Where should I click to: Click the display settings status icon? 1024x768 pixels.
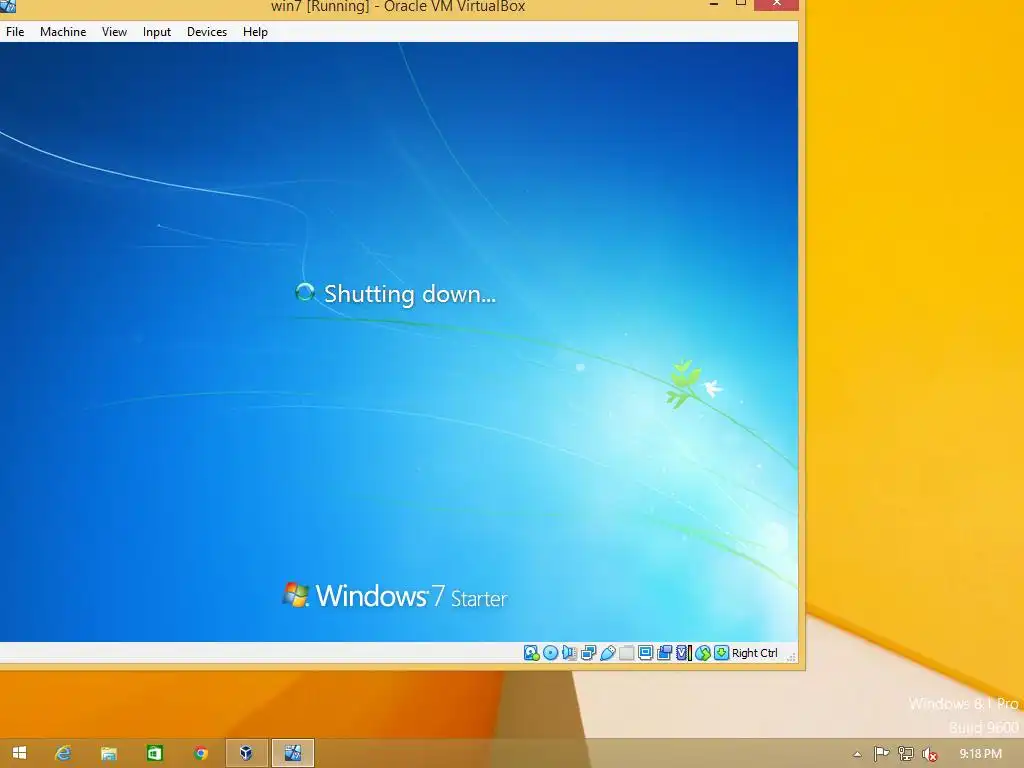coord(645,653)
